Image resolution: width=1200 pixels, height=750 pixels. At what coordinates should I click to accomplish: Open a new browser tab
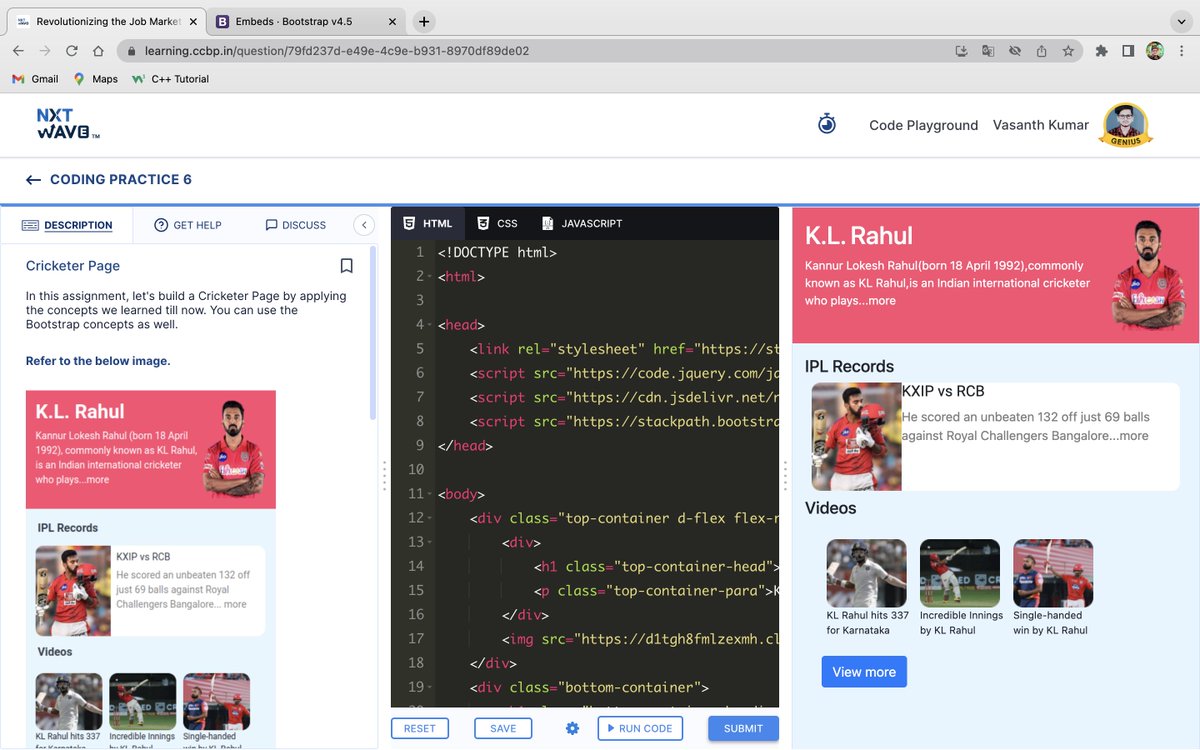[424, 21]
